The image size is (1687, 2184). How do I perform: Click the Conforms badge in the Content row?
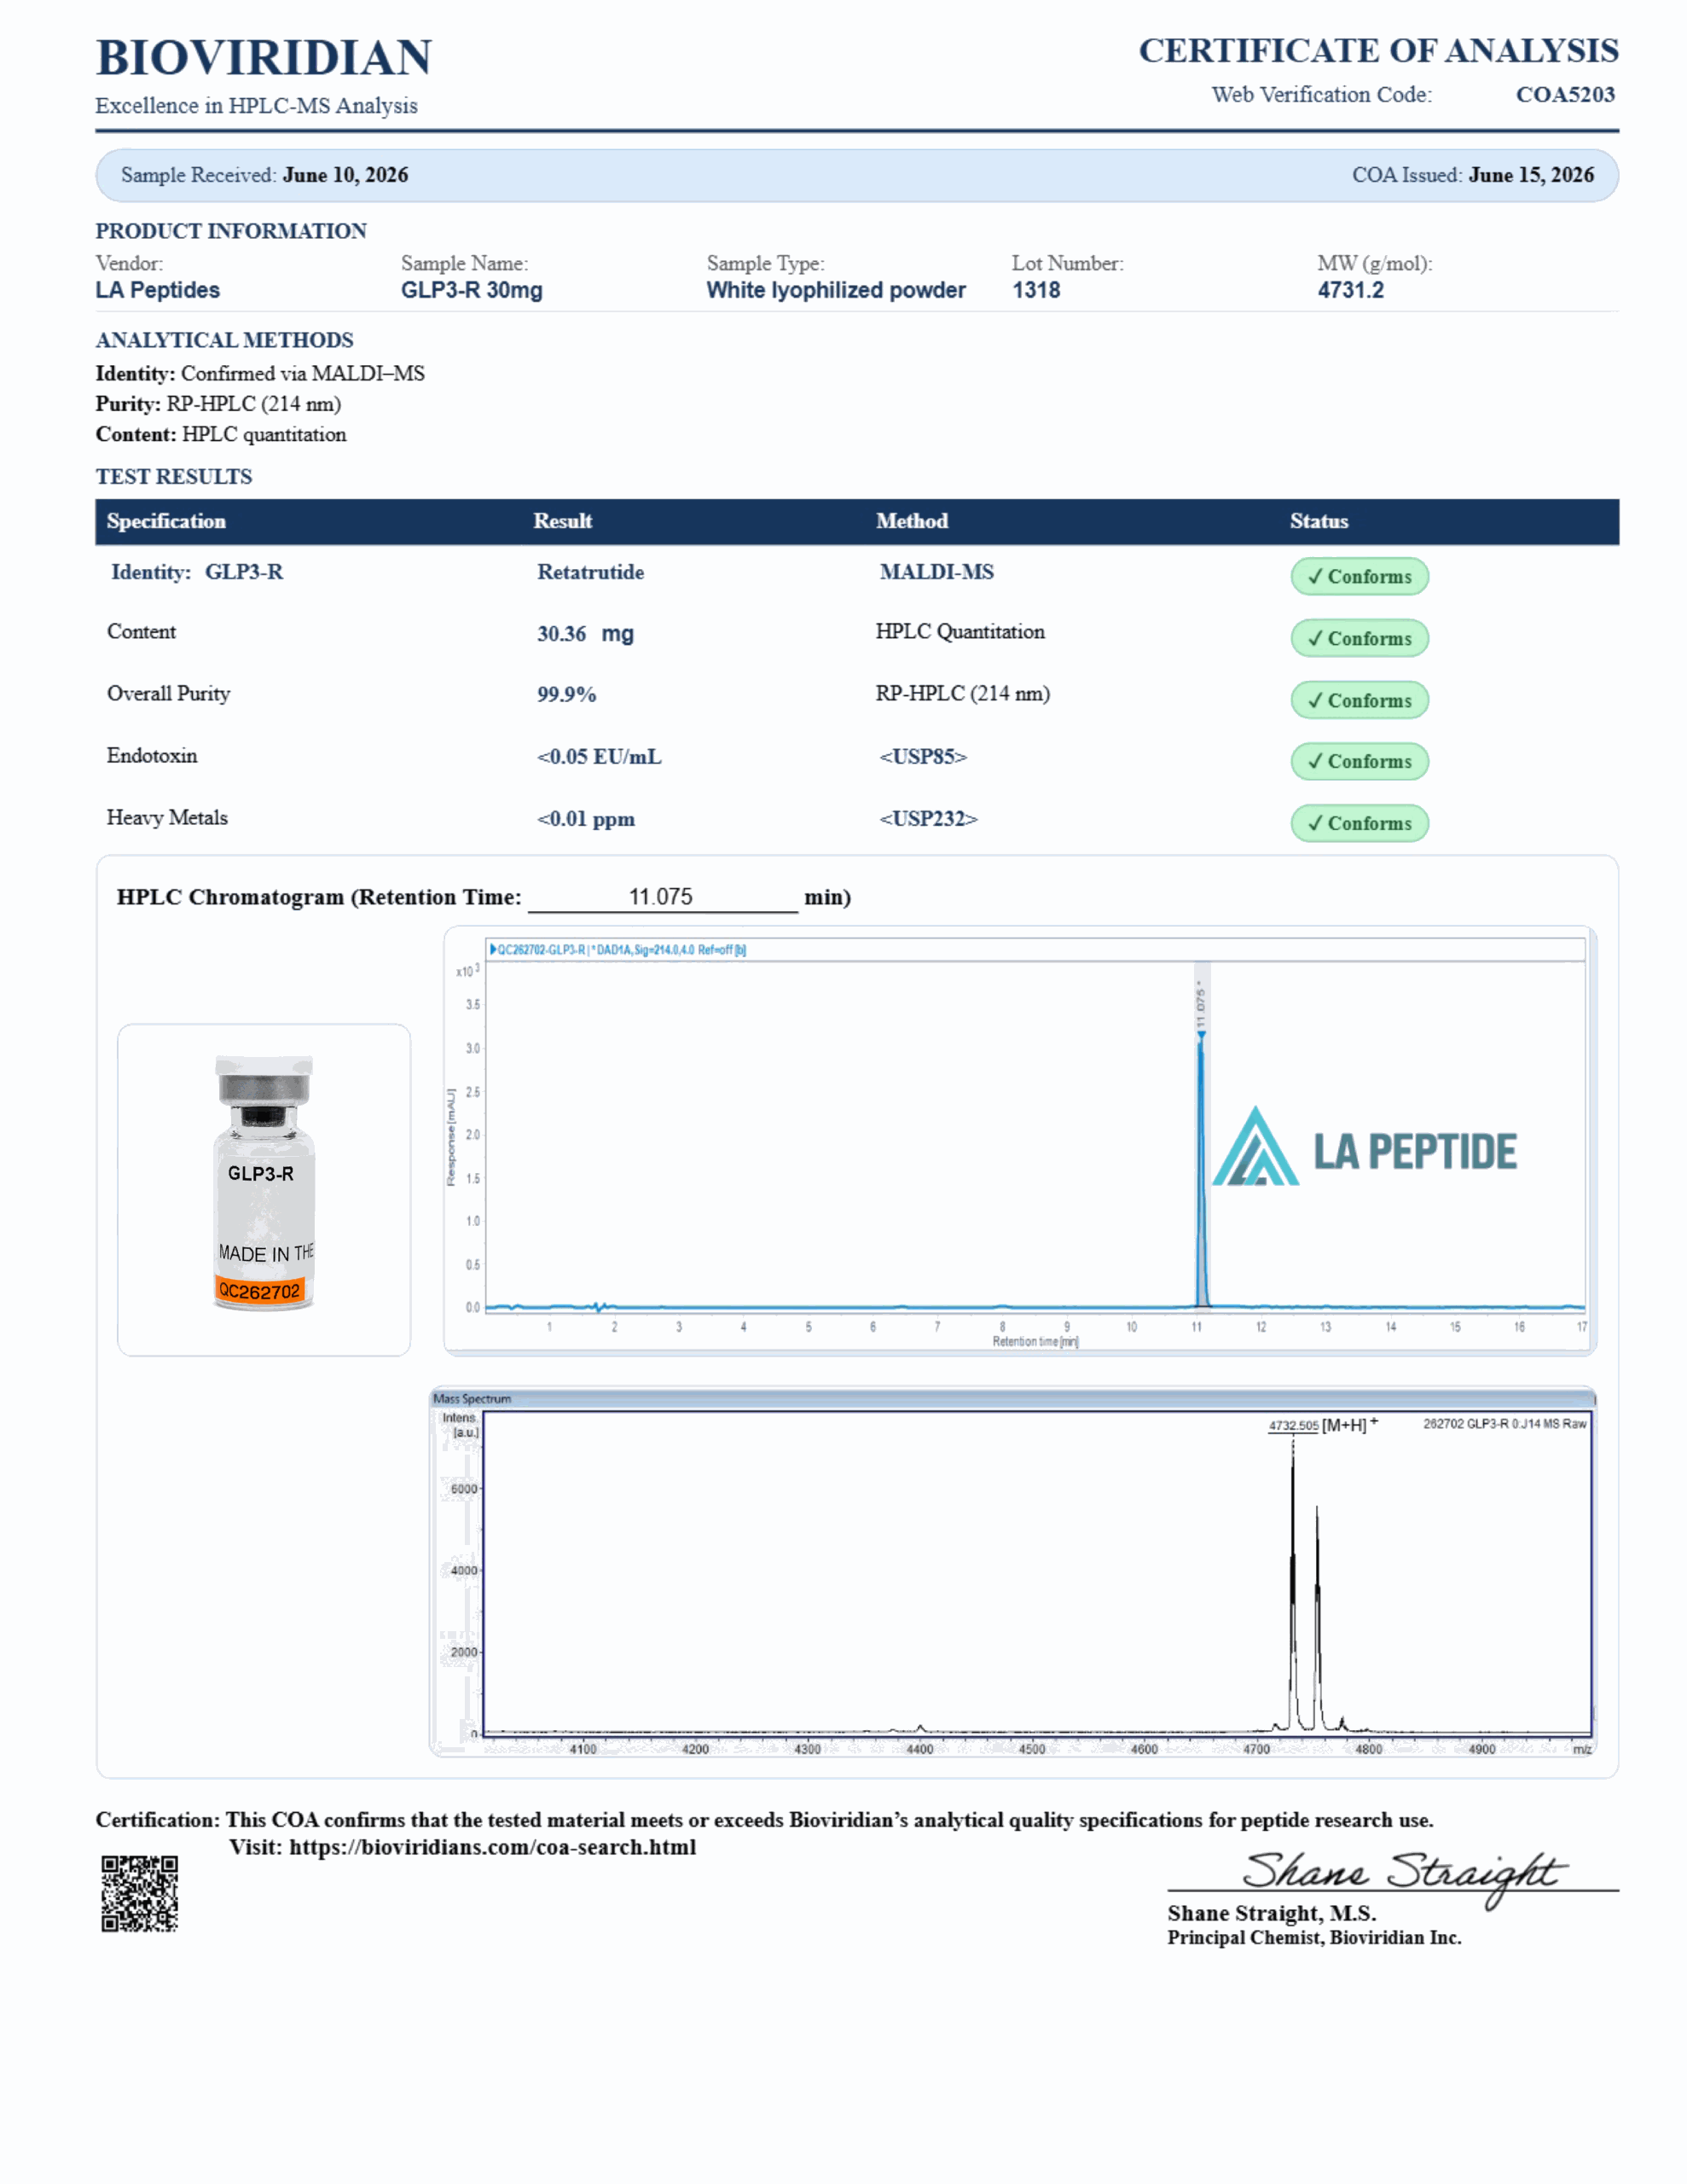[x=1359, y=638]
